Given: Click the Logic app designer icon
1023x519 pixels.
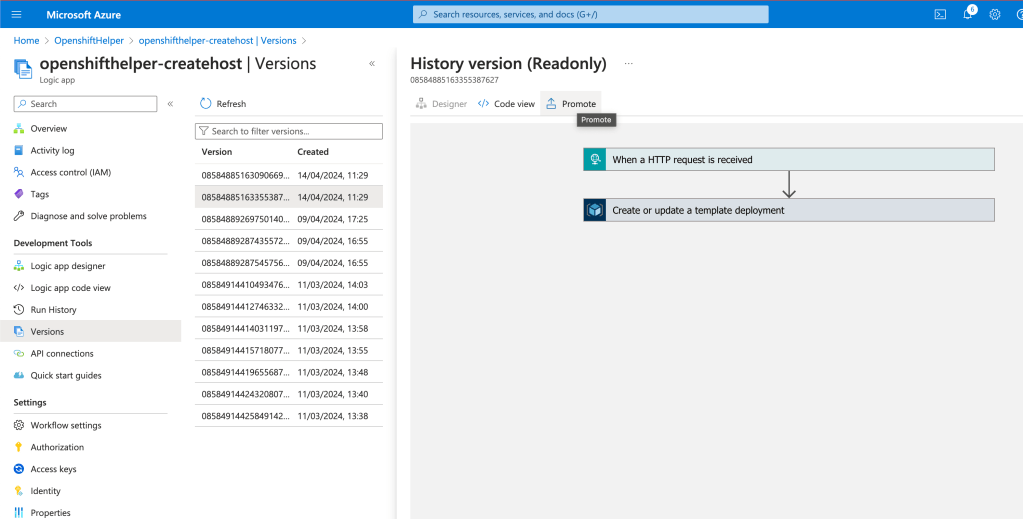Looking at the screenshot, I should (19, 266).
